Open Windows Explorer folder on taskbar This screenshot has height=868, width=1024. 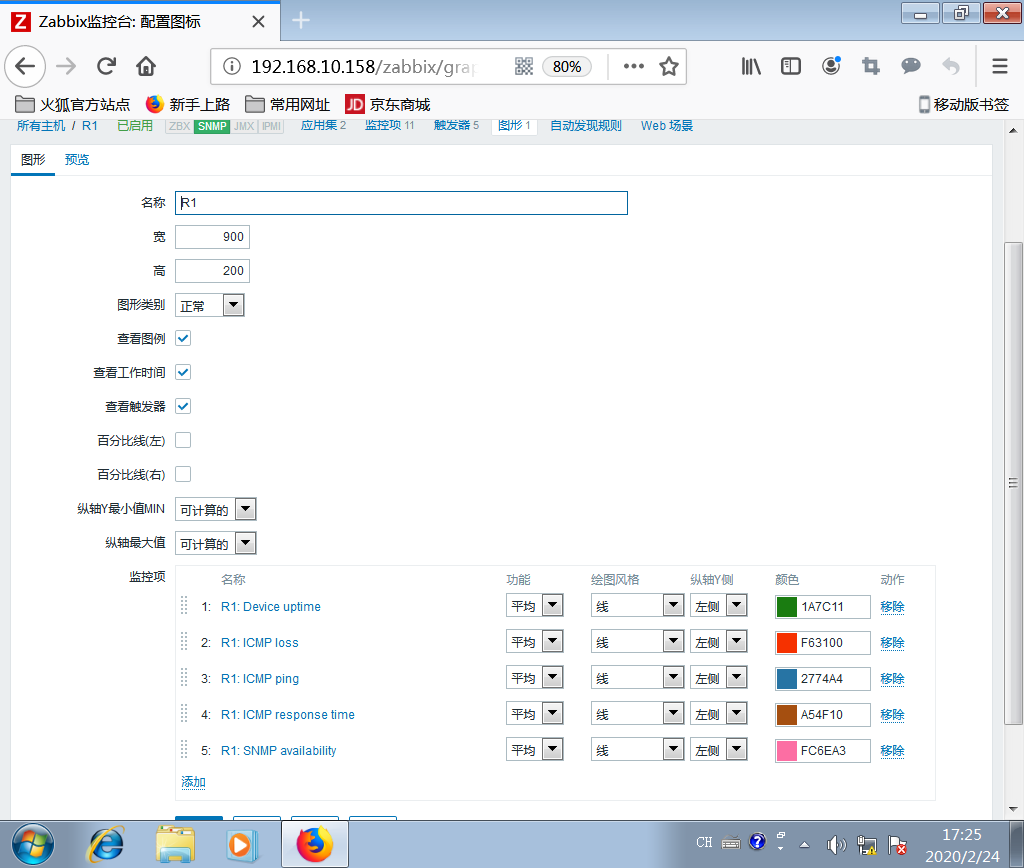click(175, 844)
